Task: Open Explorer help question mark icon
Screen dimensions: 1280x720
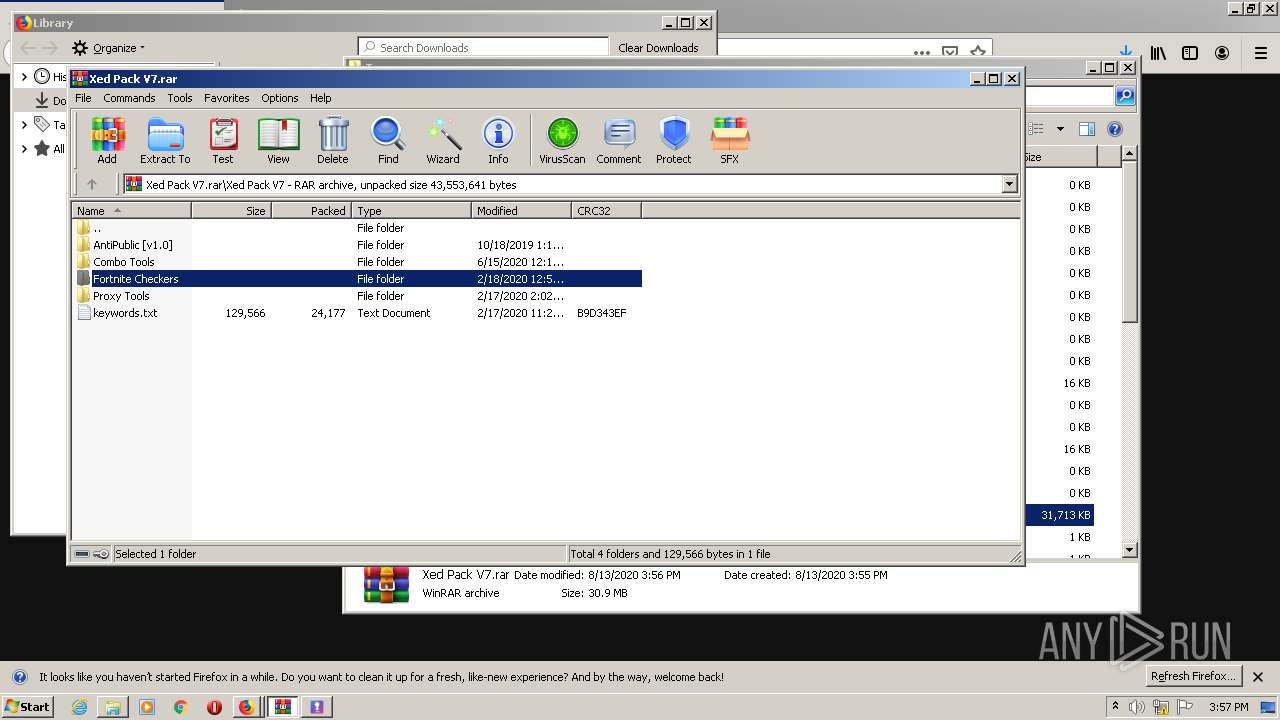Action: 1115,129
